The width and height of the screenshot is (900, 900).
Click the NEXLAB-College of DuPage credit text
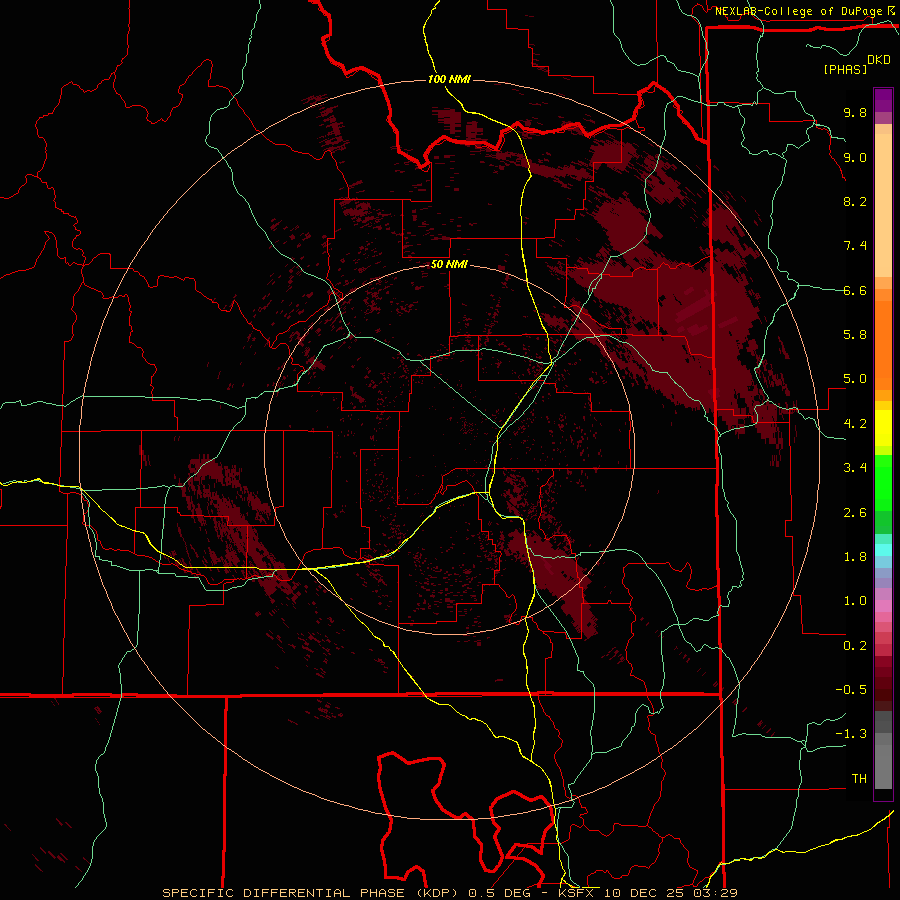click(799, 11)
